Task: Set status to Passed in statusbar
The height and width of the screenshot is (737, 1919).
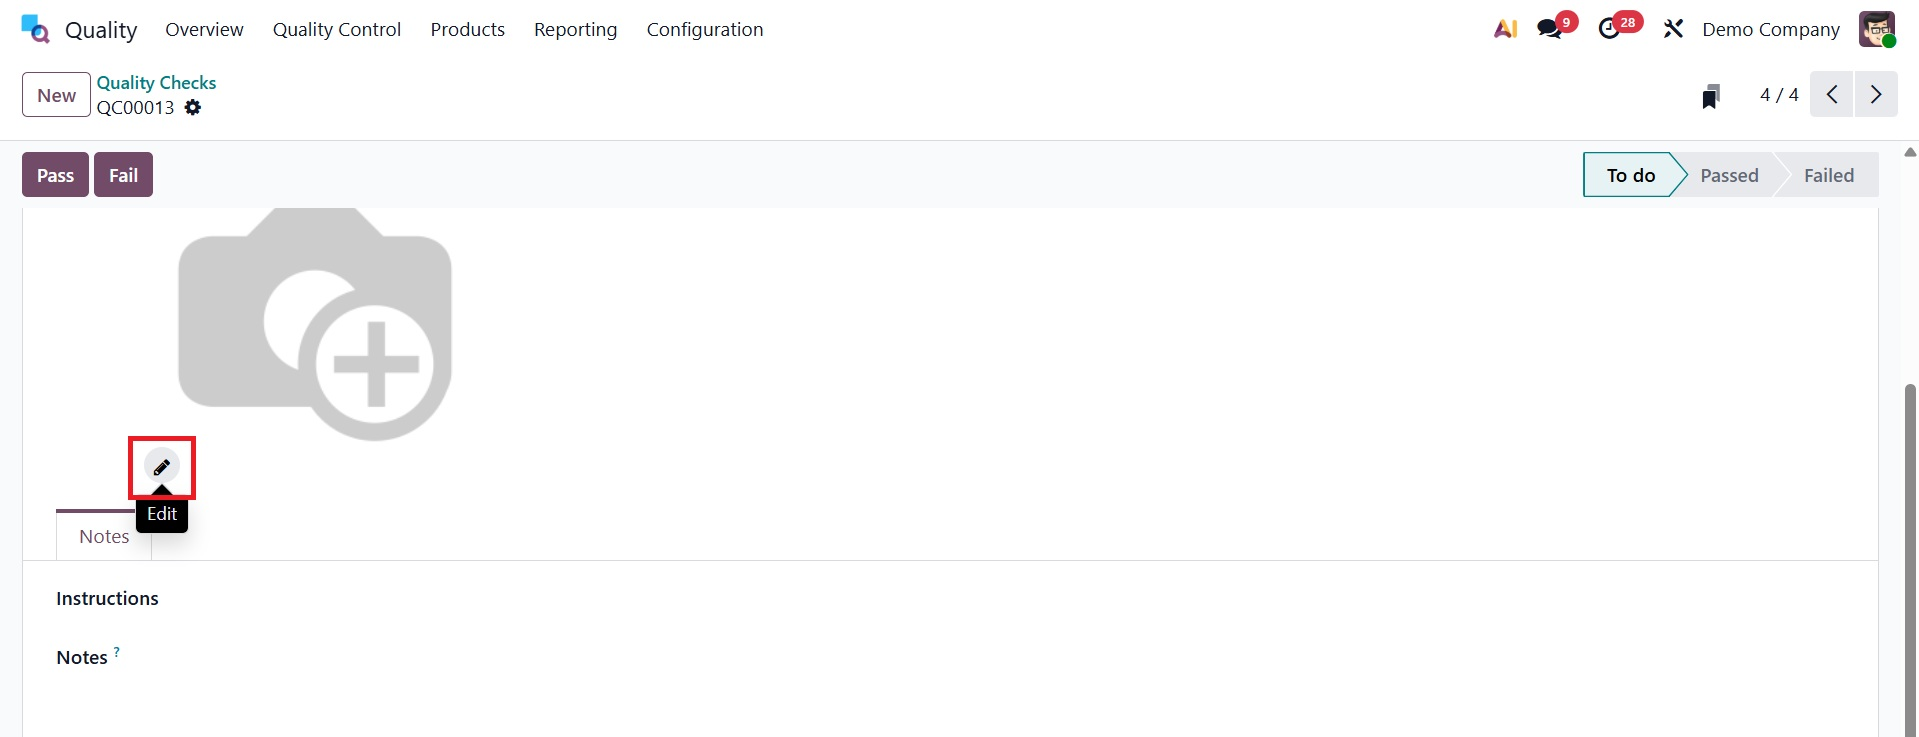Action: click(x=1729, y=176)
